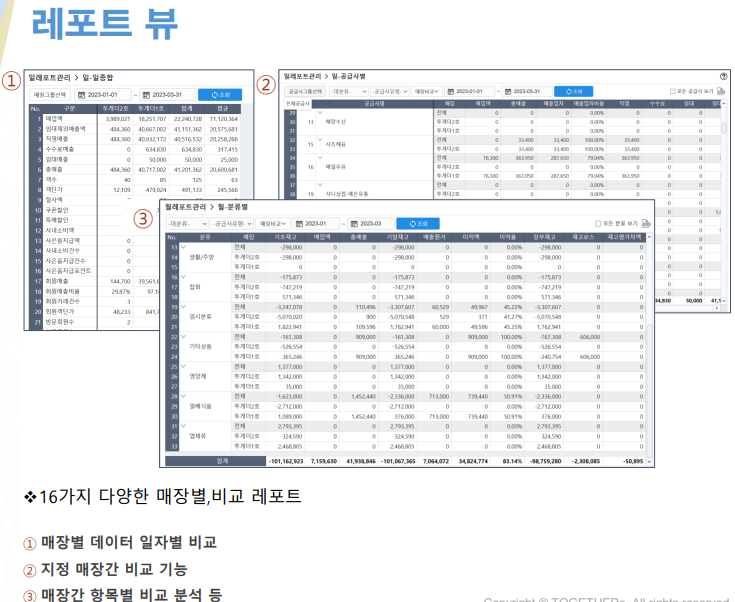
Task: Click 이익율 column header in 월-분류별
Action: tap(507, 237)
